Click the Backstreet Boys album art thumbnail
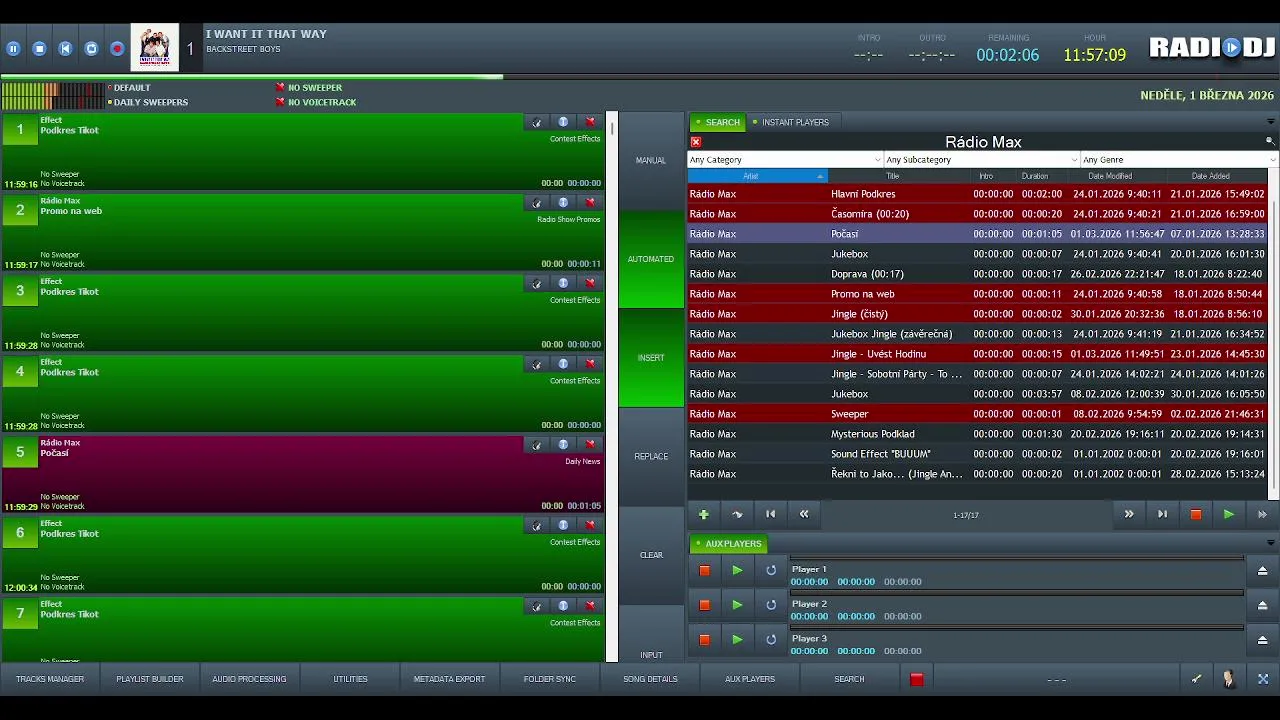Image resolution: width=1280 pixels, height=720 pixels. [x=155, y=48]
